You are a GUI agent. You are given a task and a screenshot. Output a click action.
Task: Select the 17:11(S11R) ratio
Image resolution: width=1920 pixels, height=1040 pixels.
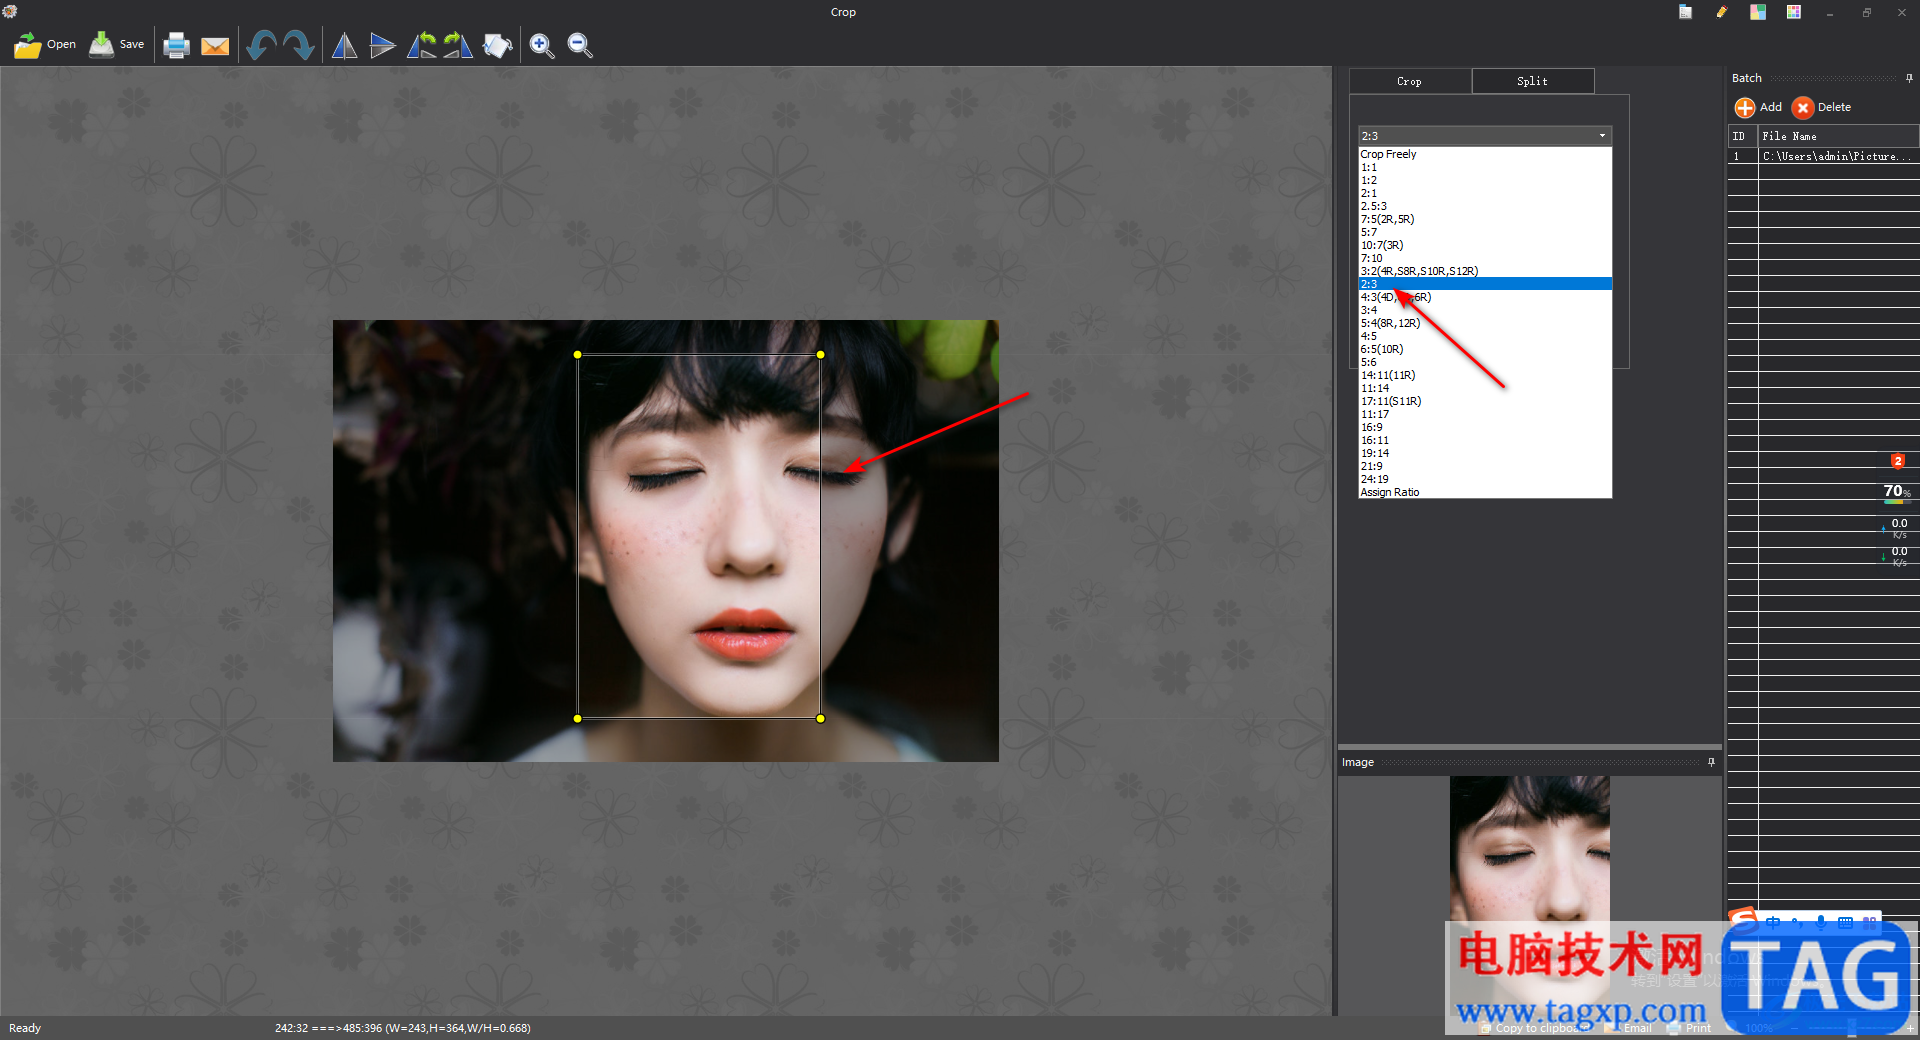1485,401
